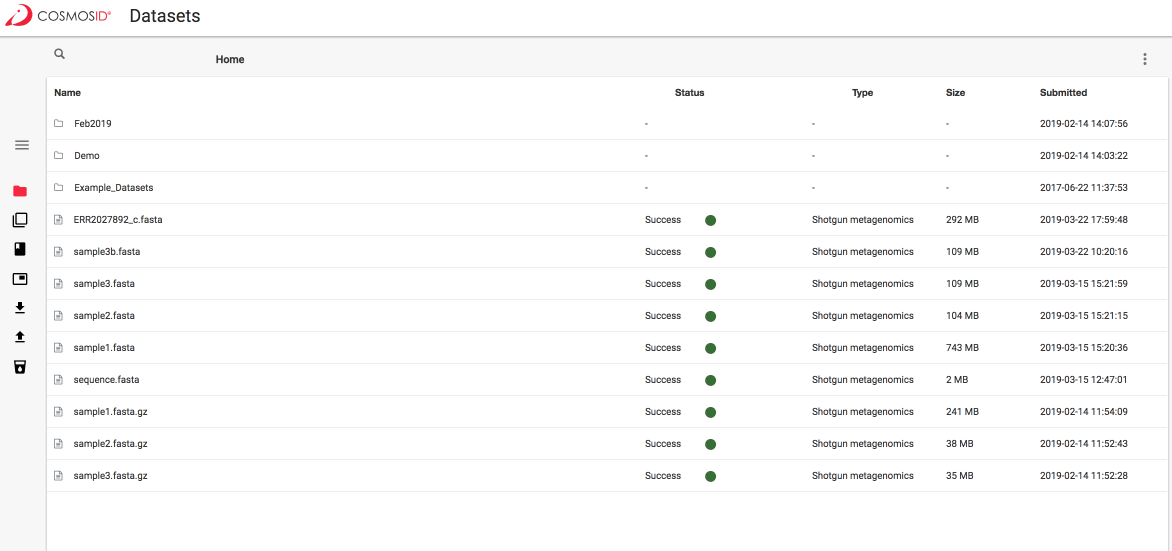The height and width of the screenshot is (551, 1172).
Task: Click folder icon of Example_Datasets row
Action: [58, 188]
